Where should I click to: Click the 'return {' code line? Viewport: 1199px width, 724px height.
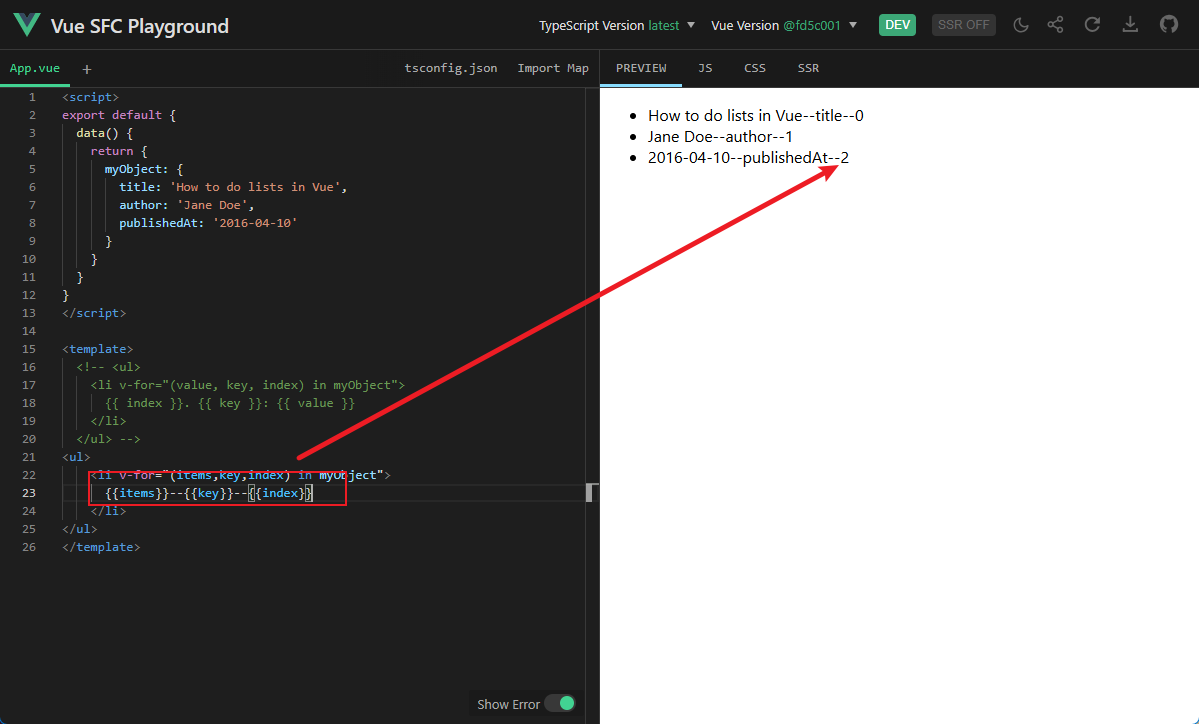tap(119, 151)
